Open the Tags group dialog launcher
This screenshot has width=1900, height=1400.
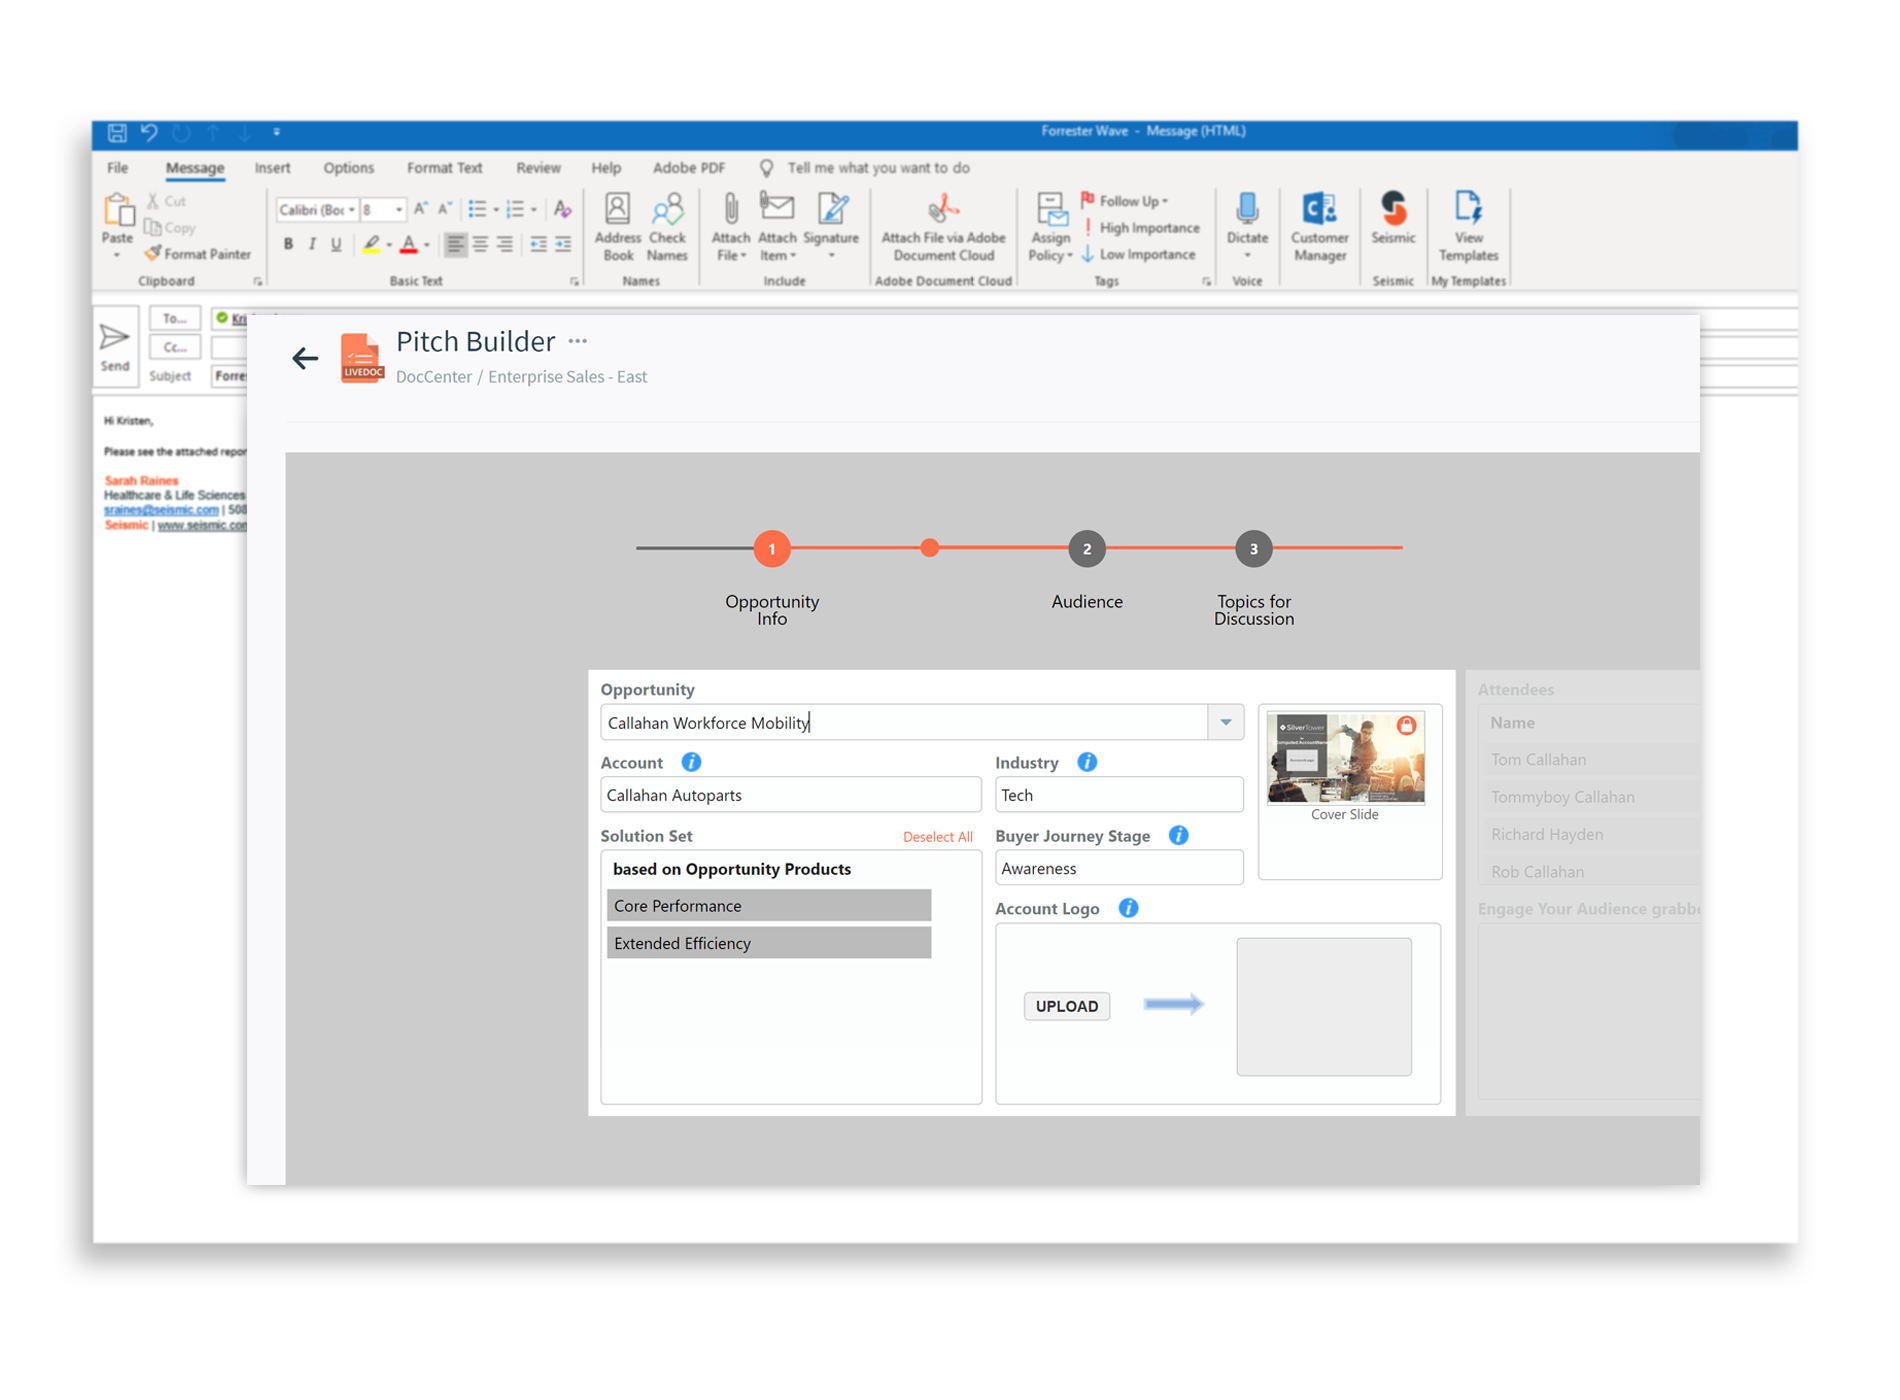click(x=1206, y=282)
